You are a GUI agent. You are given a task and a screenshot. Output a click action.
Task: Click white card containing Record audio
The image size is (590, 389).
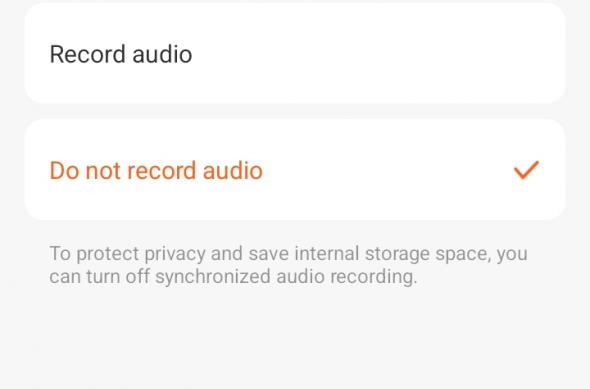coord(295,53)
